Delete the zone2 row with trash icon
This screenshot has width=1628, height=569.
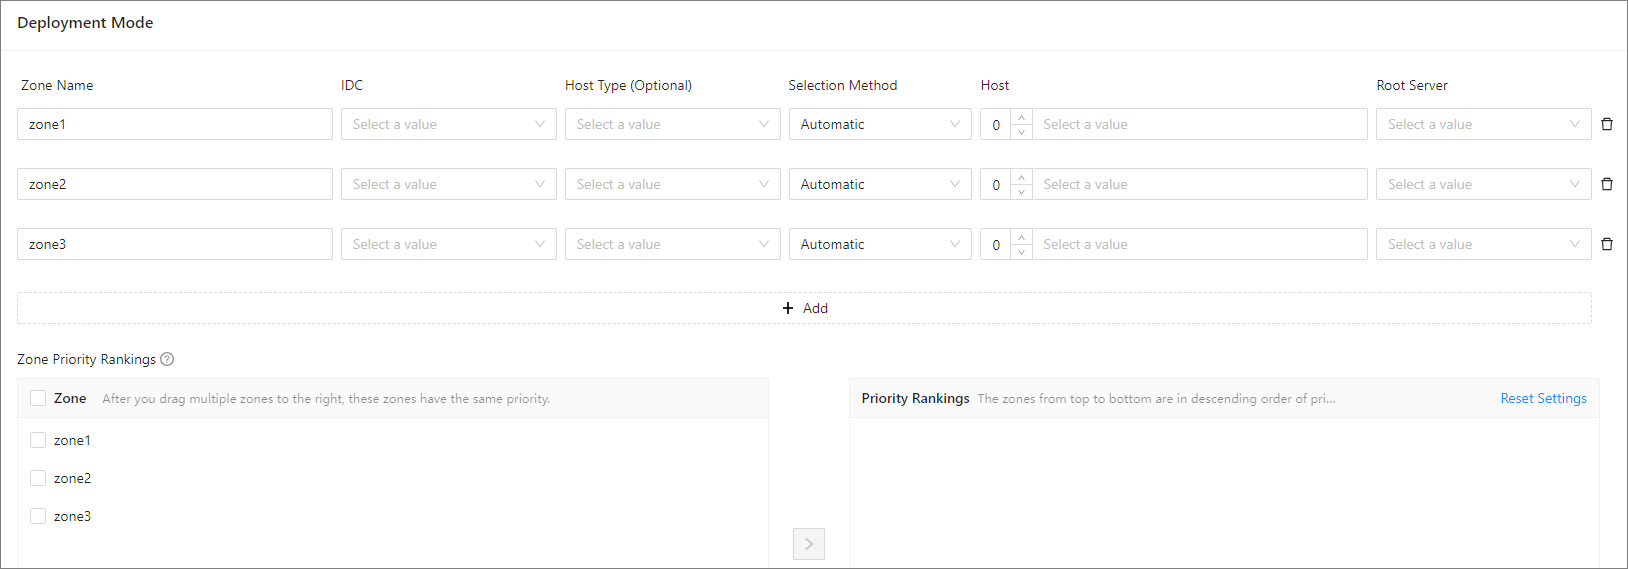pos(1606,184)
